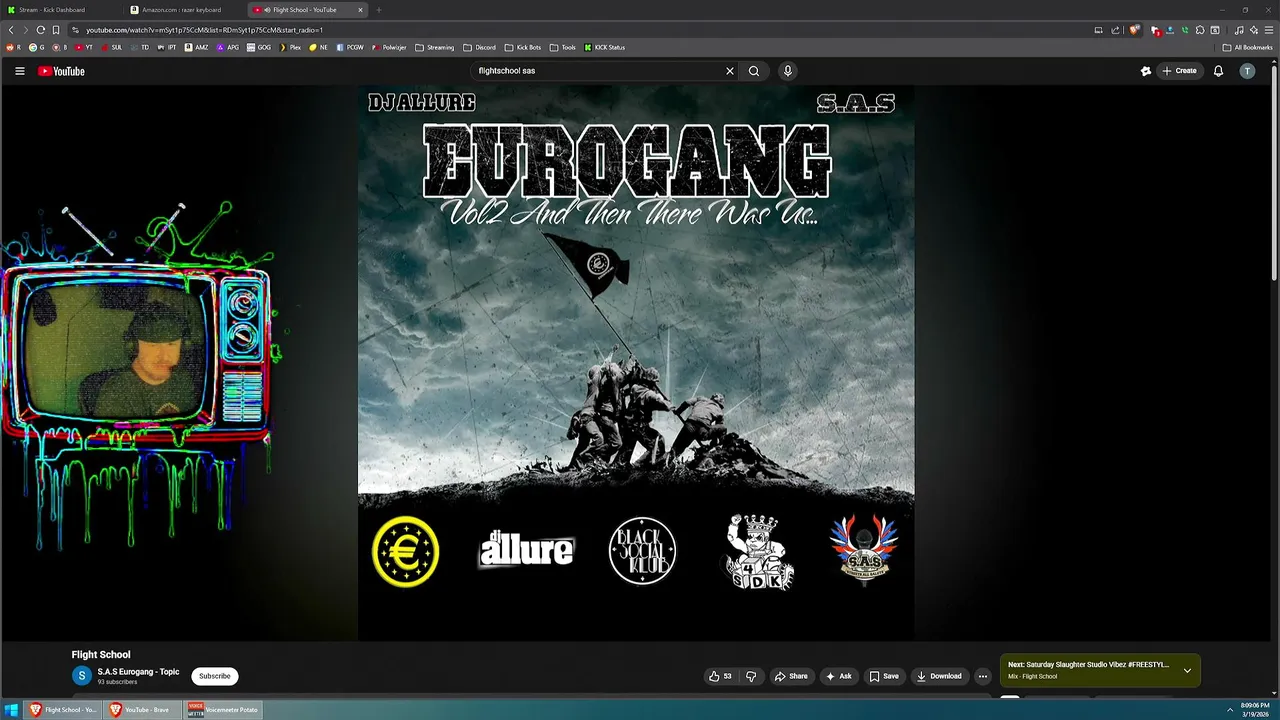Download the Flight School video
Screen dimensions: 1280x720
coord(939,676)
